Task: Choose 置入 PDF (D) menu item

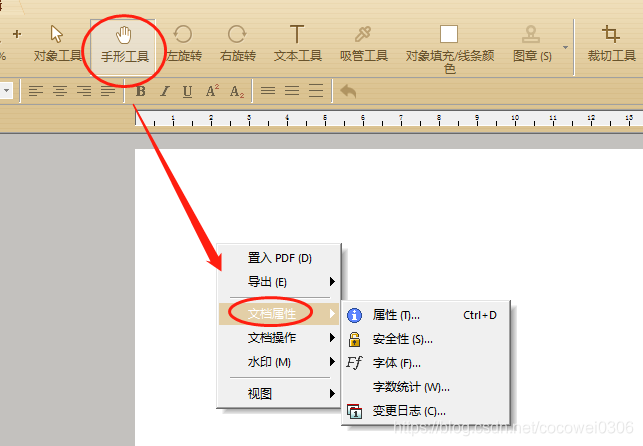Action: pyautogui.click(x=280, y=258)
